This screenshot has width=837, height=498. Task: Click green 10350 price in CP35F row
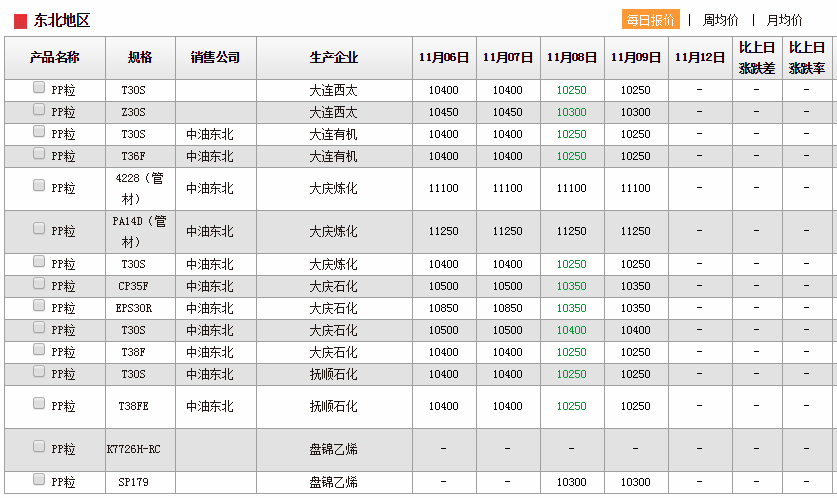572,286
